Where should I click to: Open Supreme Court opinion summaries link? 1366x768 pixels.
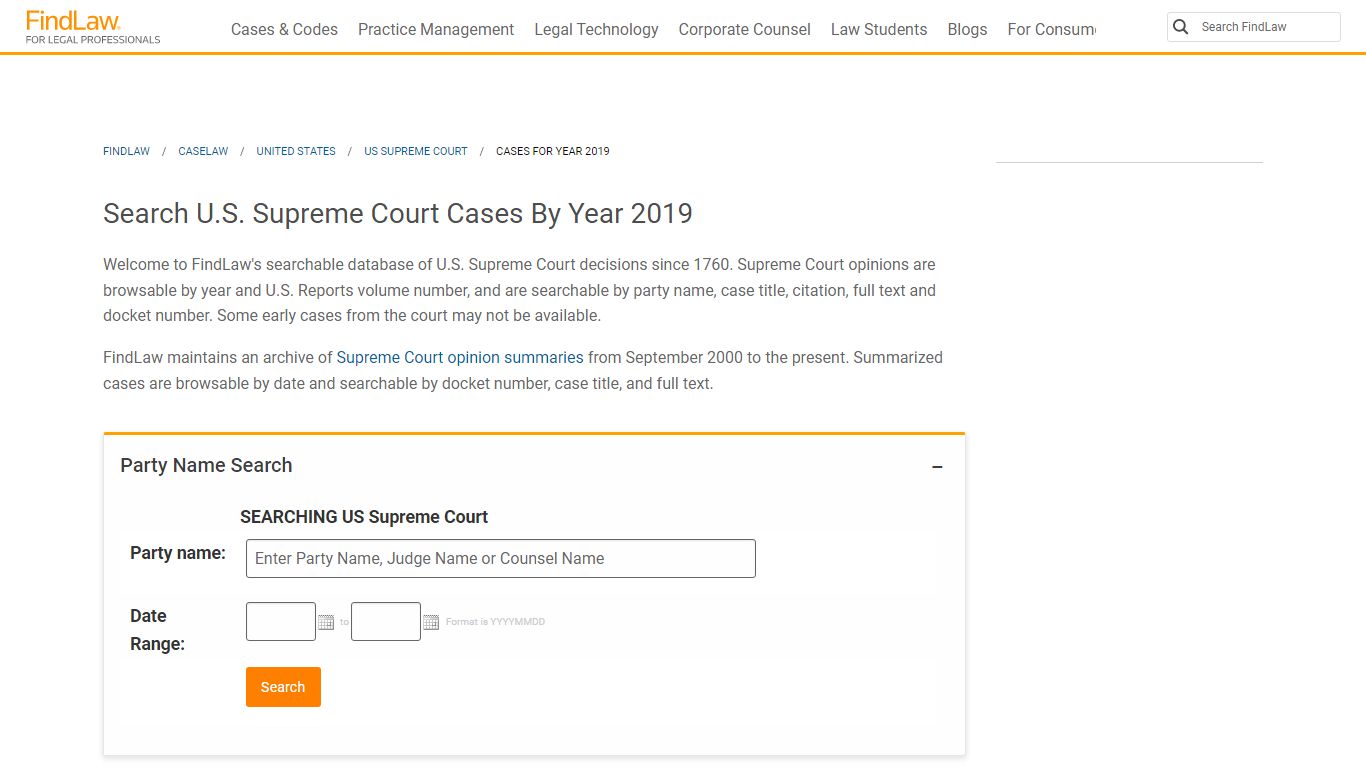[x=460, y=357]
